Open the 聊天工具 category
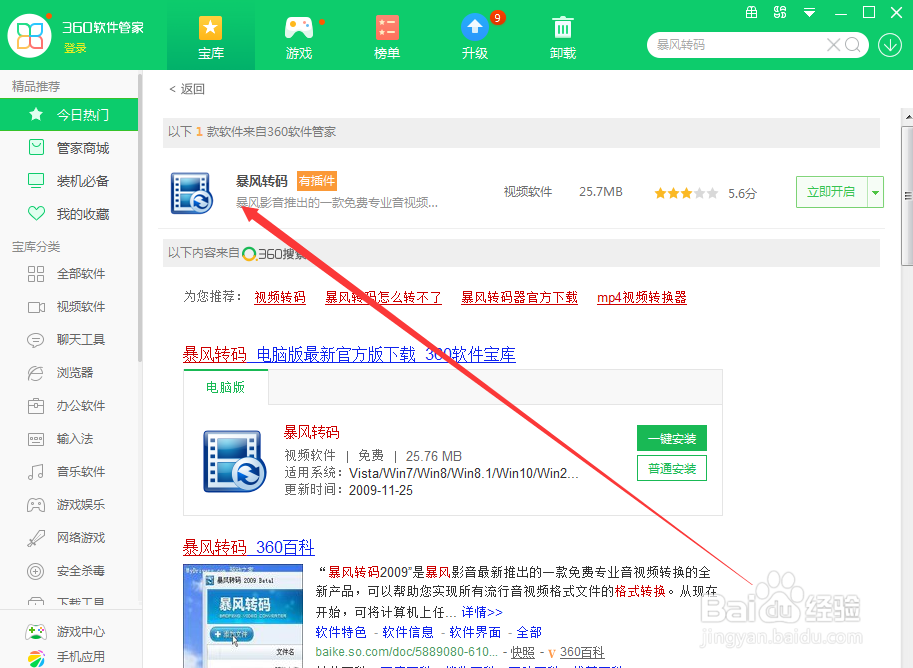The width and height of the screenshot is (913, 668). 69,340
